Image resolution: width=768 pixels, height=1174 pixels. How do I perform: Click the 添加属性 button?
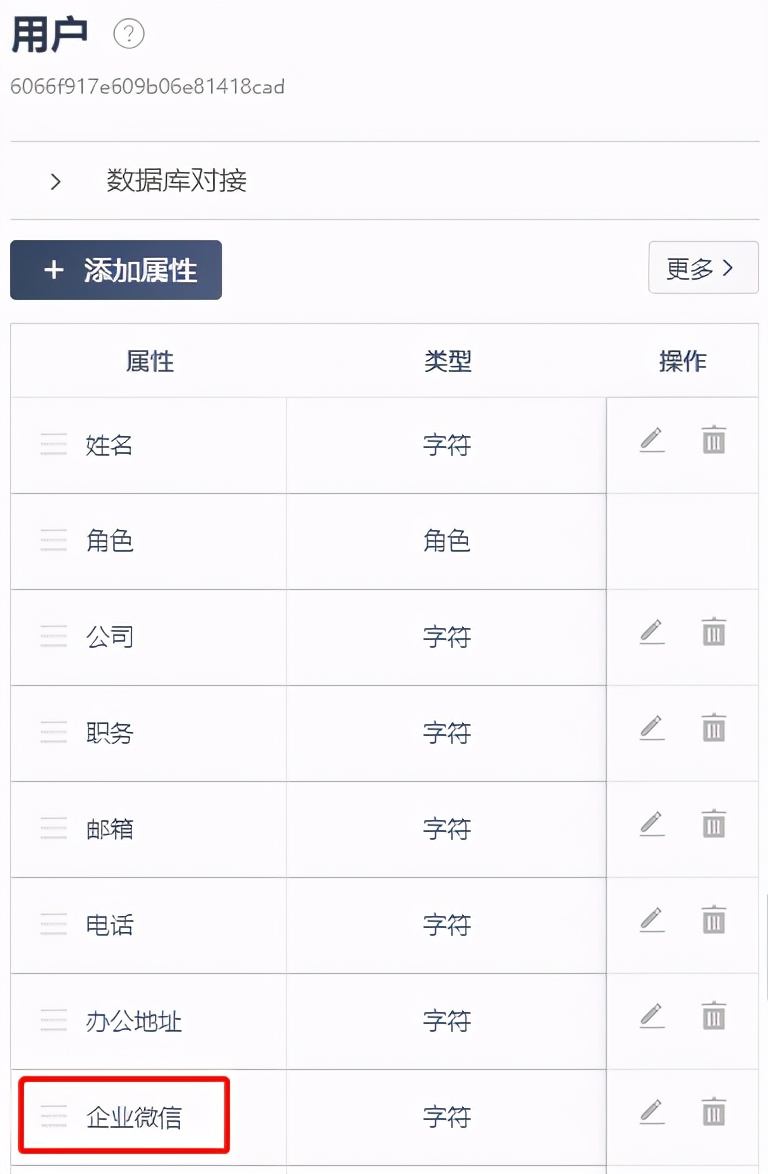click(116, 270)
